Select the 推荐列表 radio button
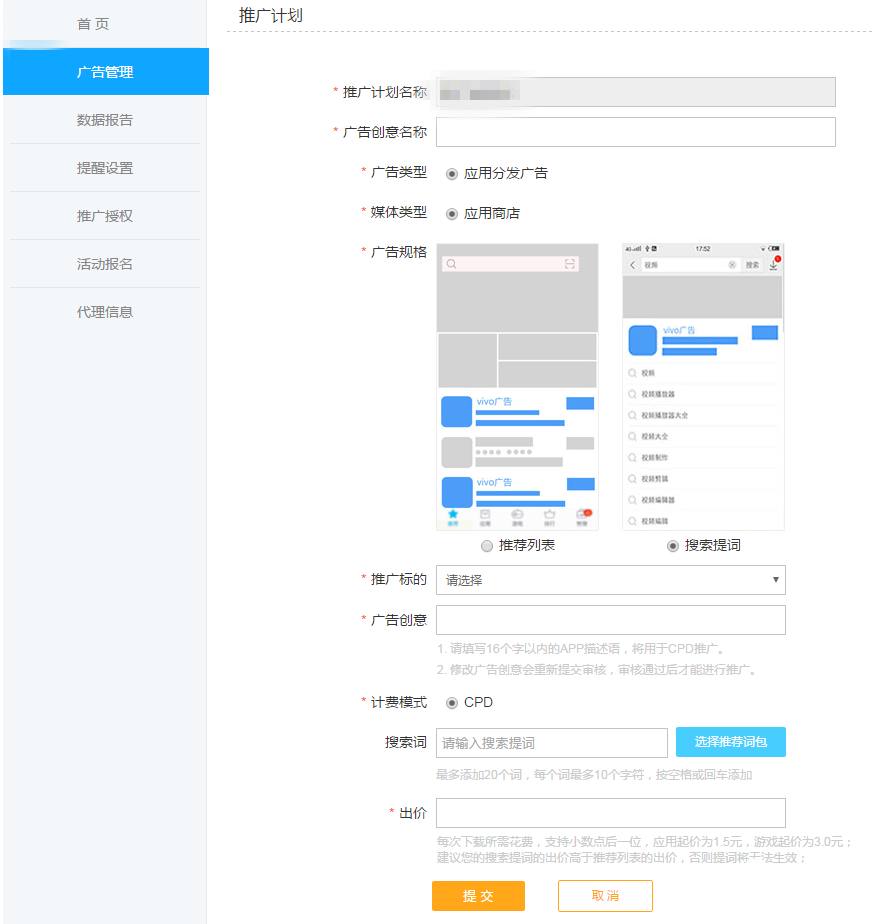This screenshot has width=874, height=924. (487, 545)
